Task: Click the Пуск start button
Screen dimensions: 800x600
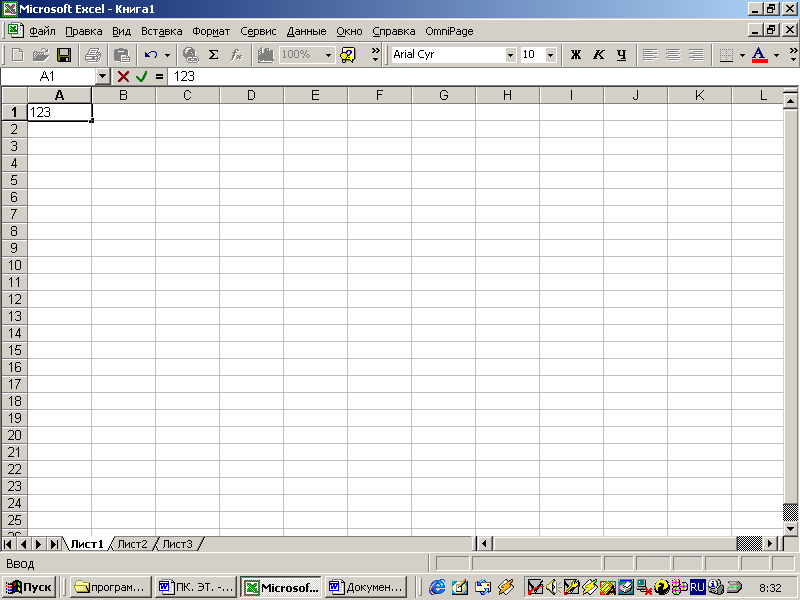Action: click(29, 587)
